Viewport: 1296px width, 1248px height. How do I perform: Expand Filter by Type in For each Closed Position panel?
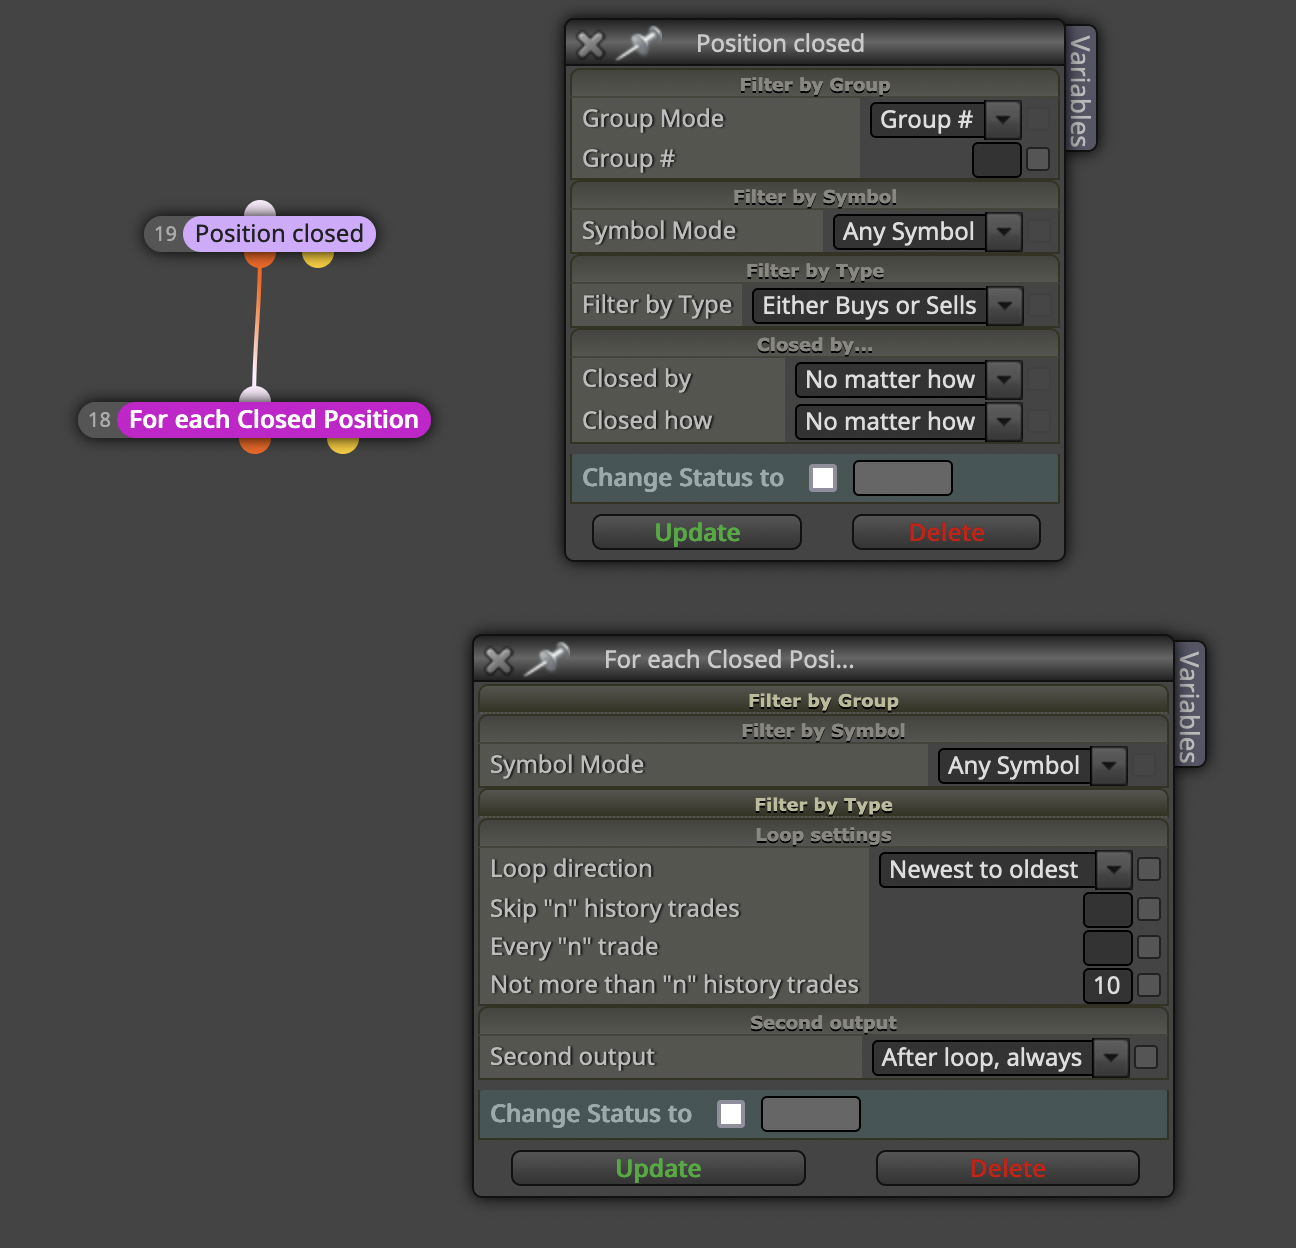[x=823, y=804]
